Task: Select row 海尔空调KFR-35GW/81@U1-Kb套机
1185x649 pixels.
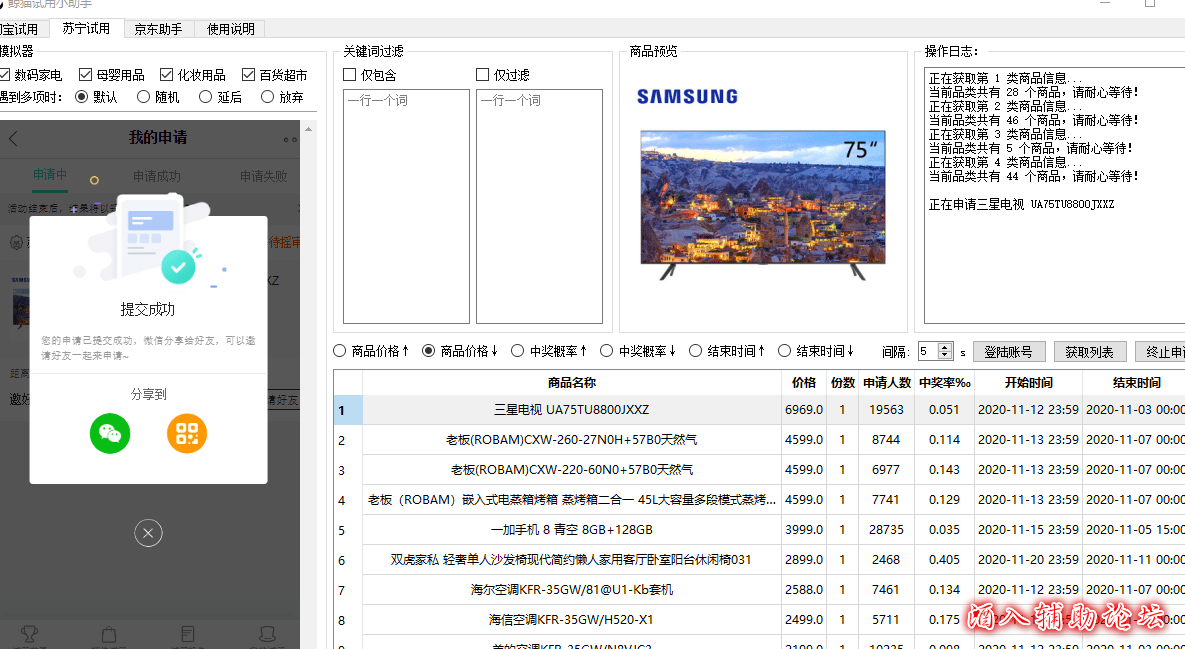Action: (x=572, y=590)
